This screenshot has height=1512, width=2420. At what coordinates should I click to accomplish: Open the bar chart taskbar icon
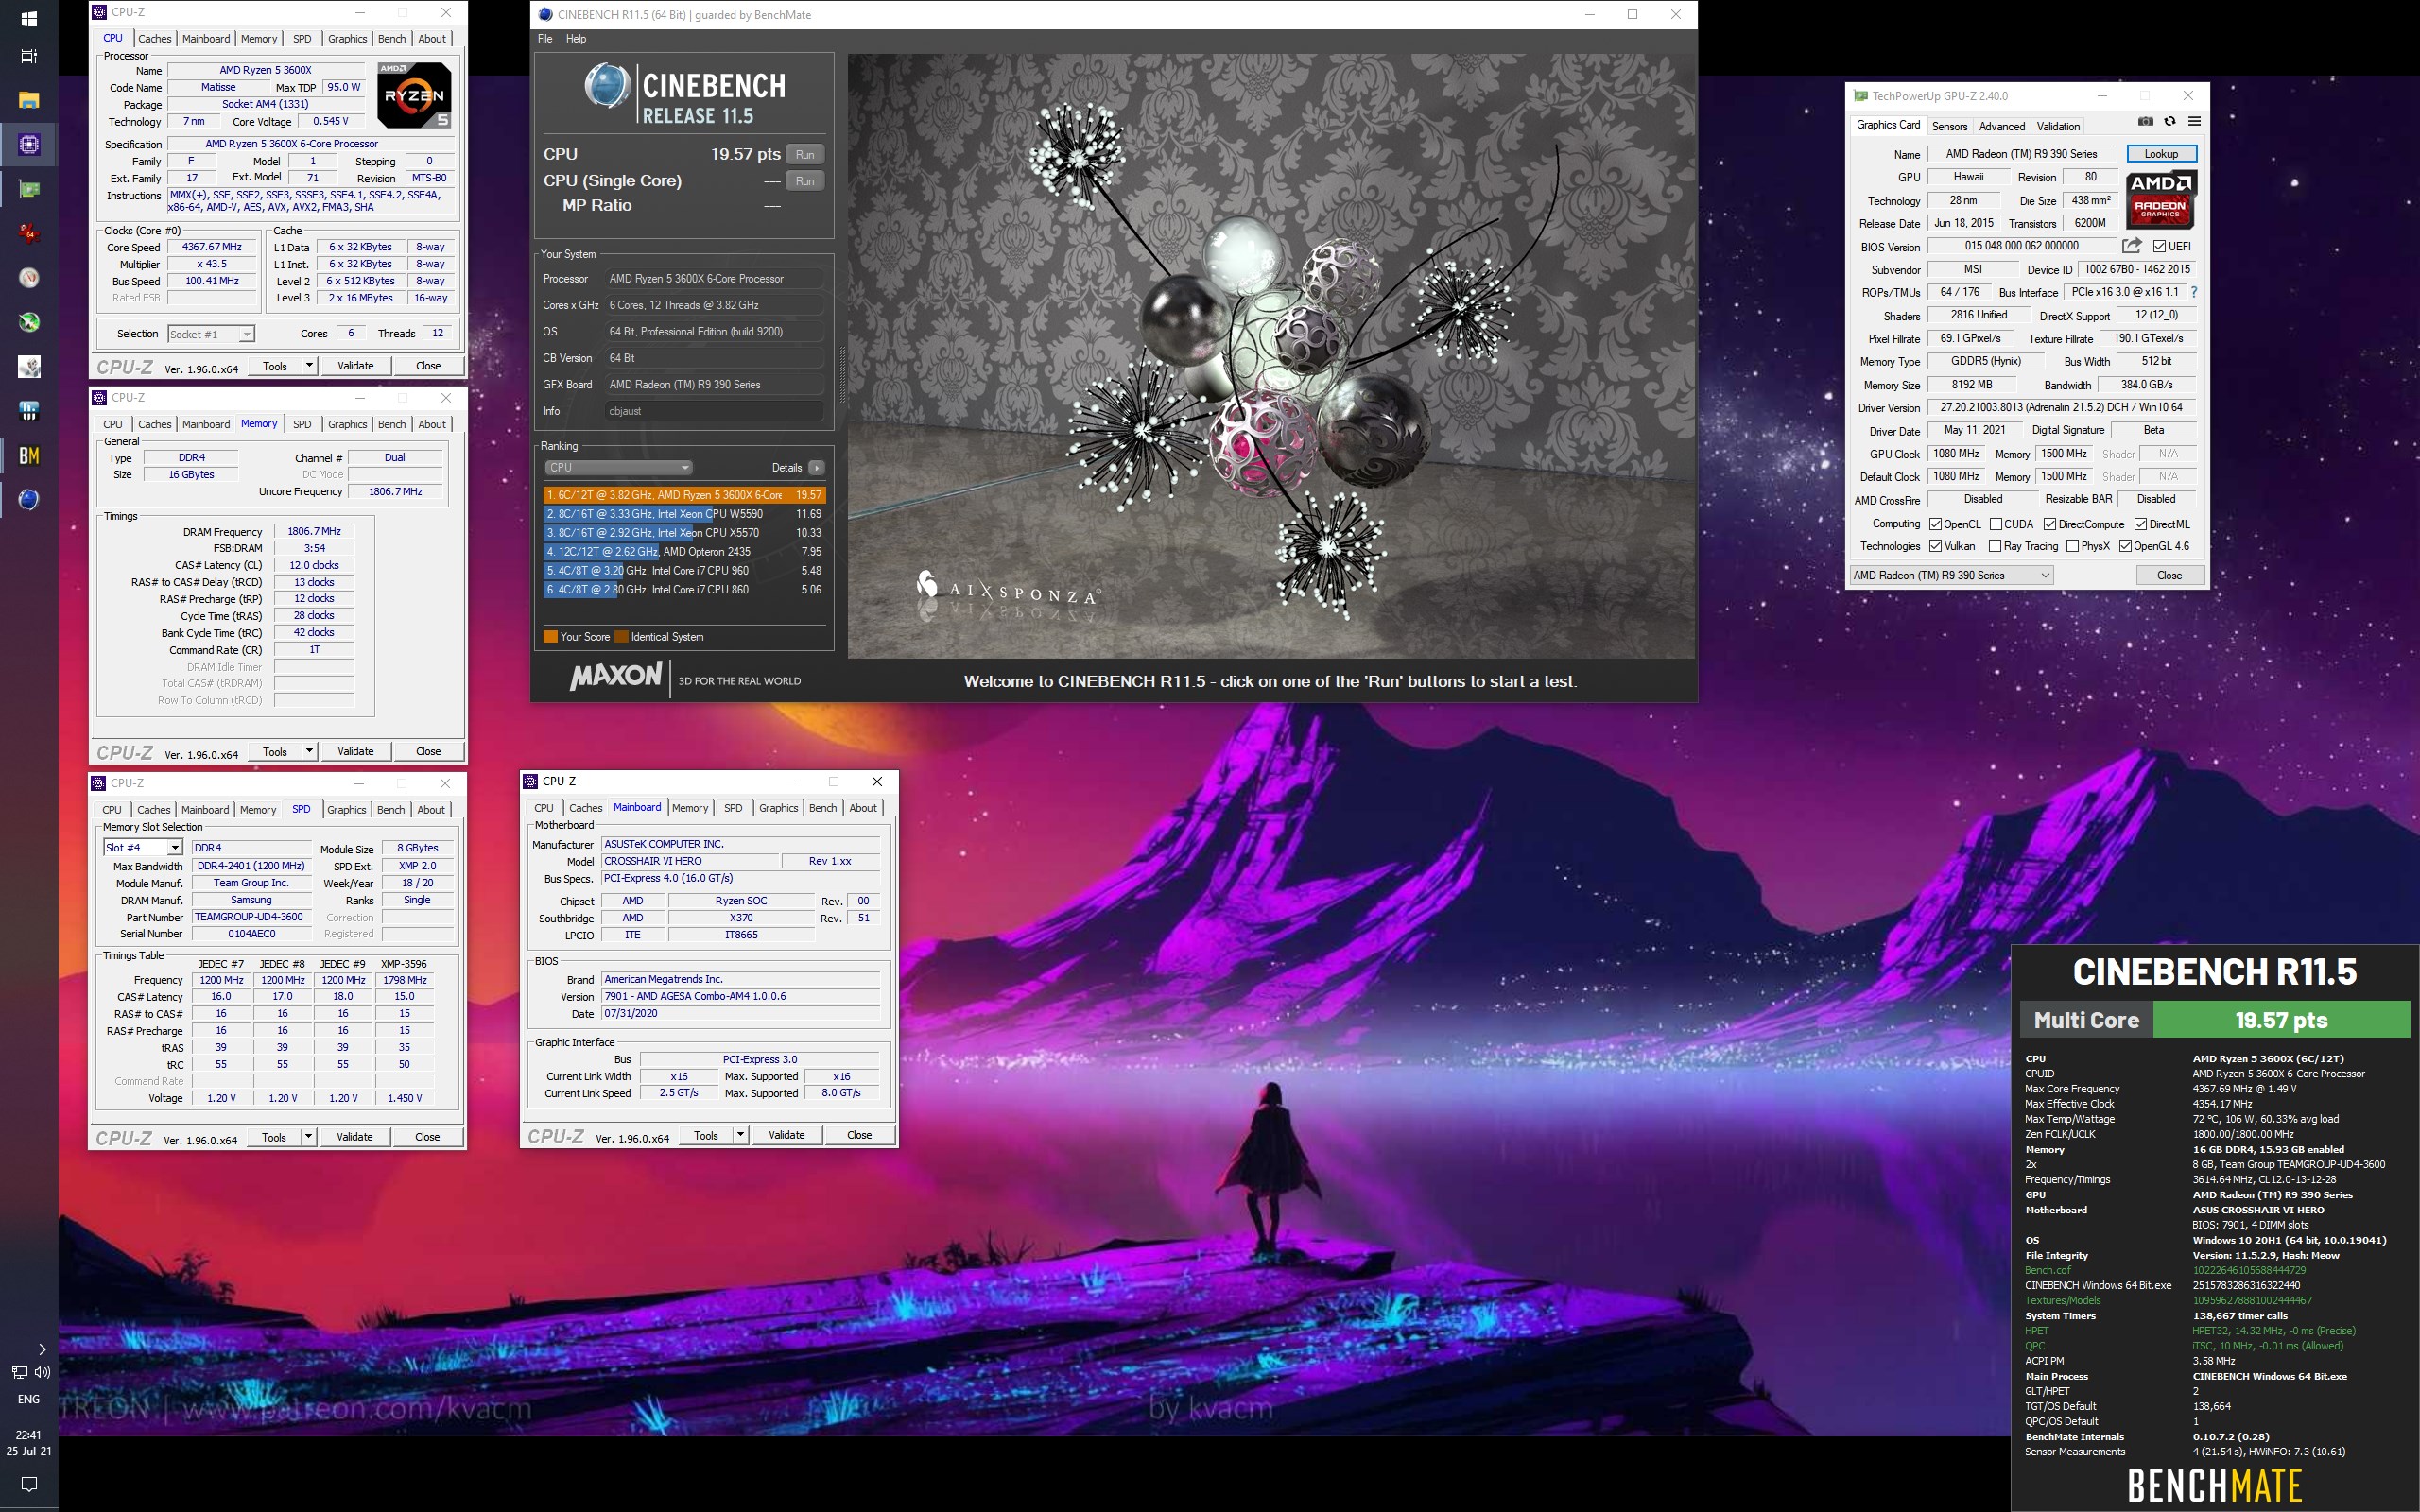29,411
